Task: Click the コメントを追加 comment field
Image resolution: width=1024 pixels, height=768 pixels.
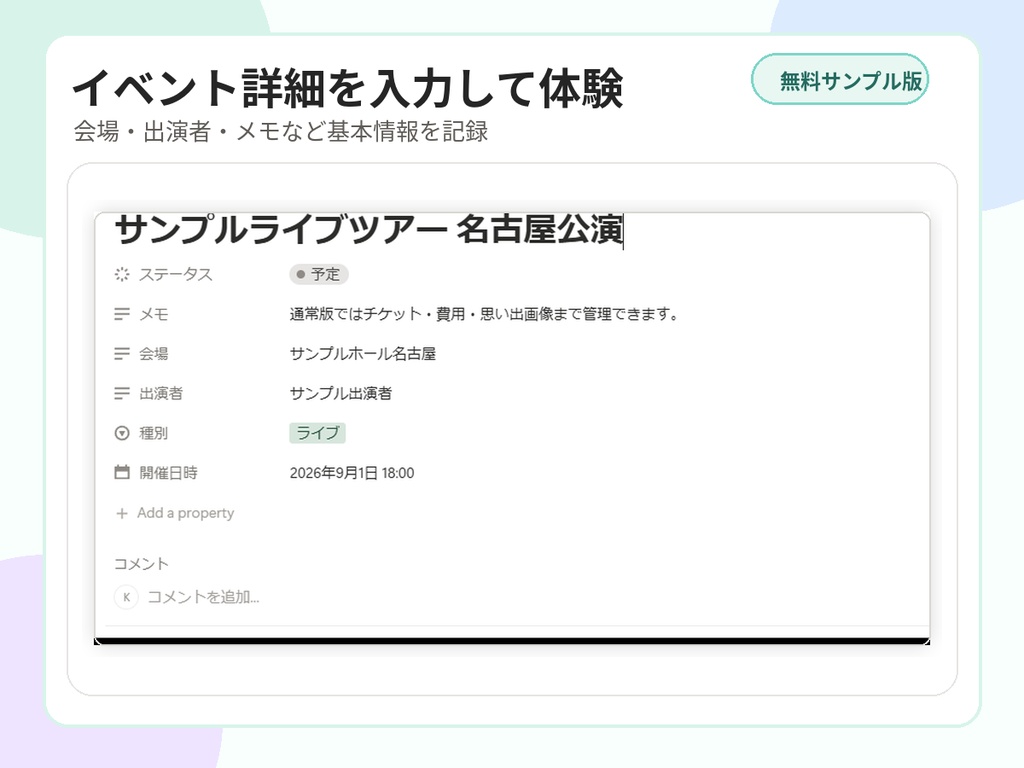Action: [x=204, y=597]
